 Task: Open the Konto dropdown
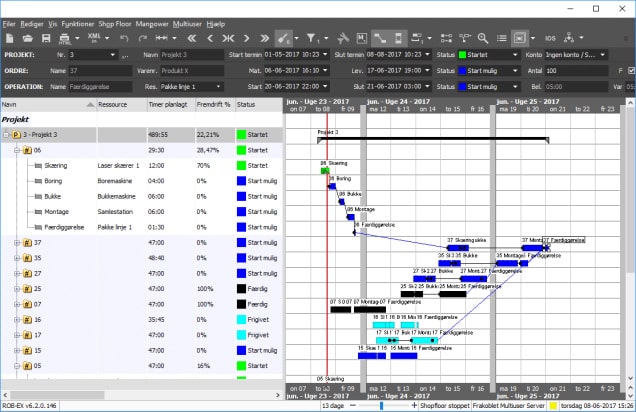[603, 55]
